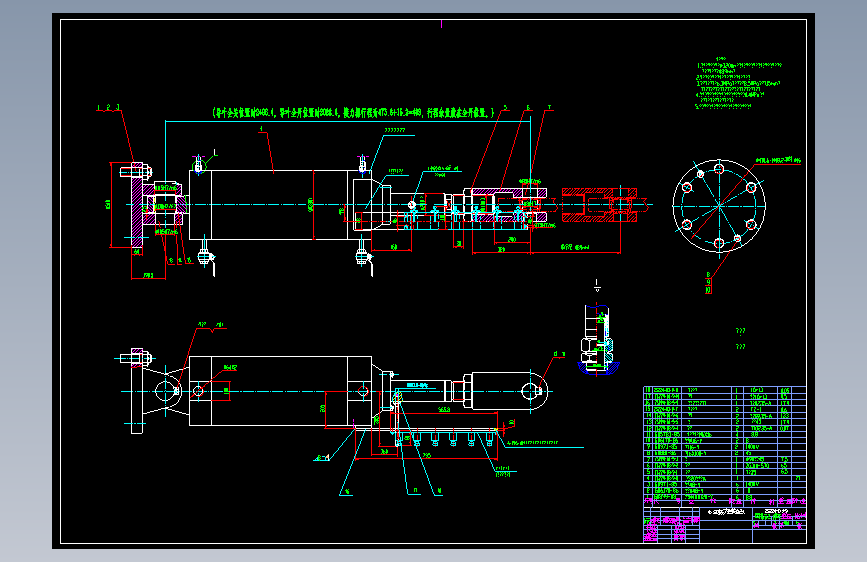Click the 60 dimension under piston rod
The image size is (867, 562).
(x=394, y=247)
